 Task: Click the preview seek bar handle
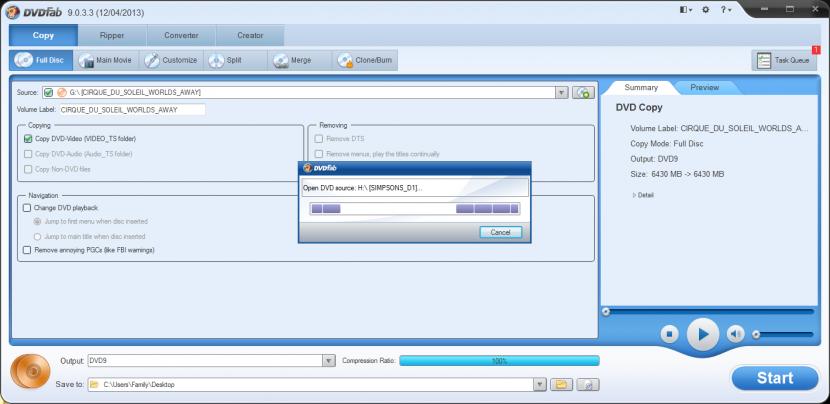click(606, 312)
